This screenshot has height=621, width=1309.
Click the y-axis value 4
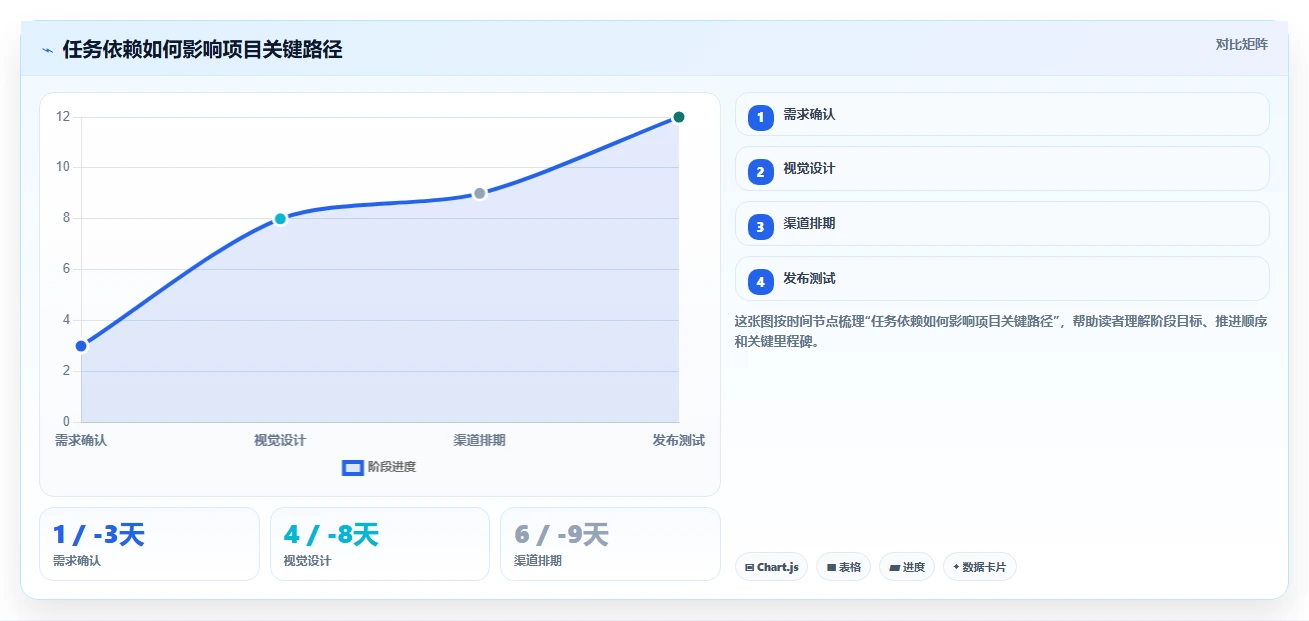[x=66, y=320]
